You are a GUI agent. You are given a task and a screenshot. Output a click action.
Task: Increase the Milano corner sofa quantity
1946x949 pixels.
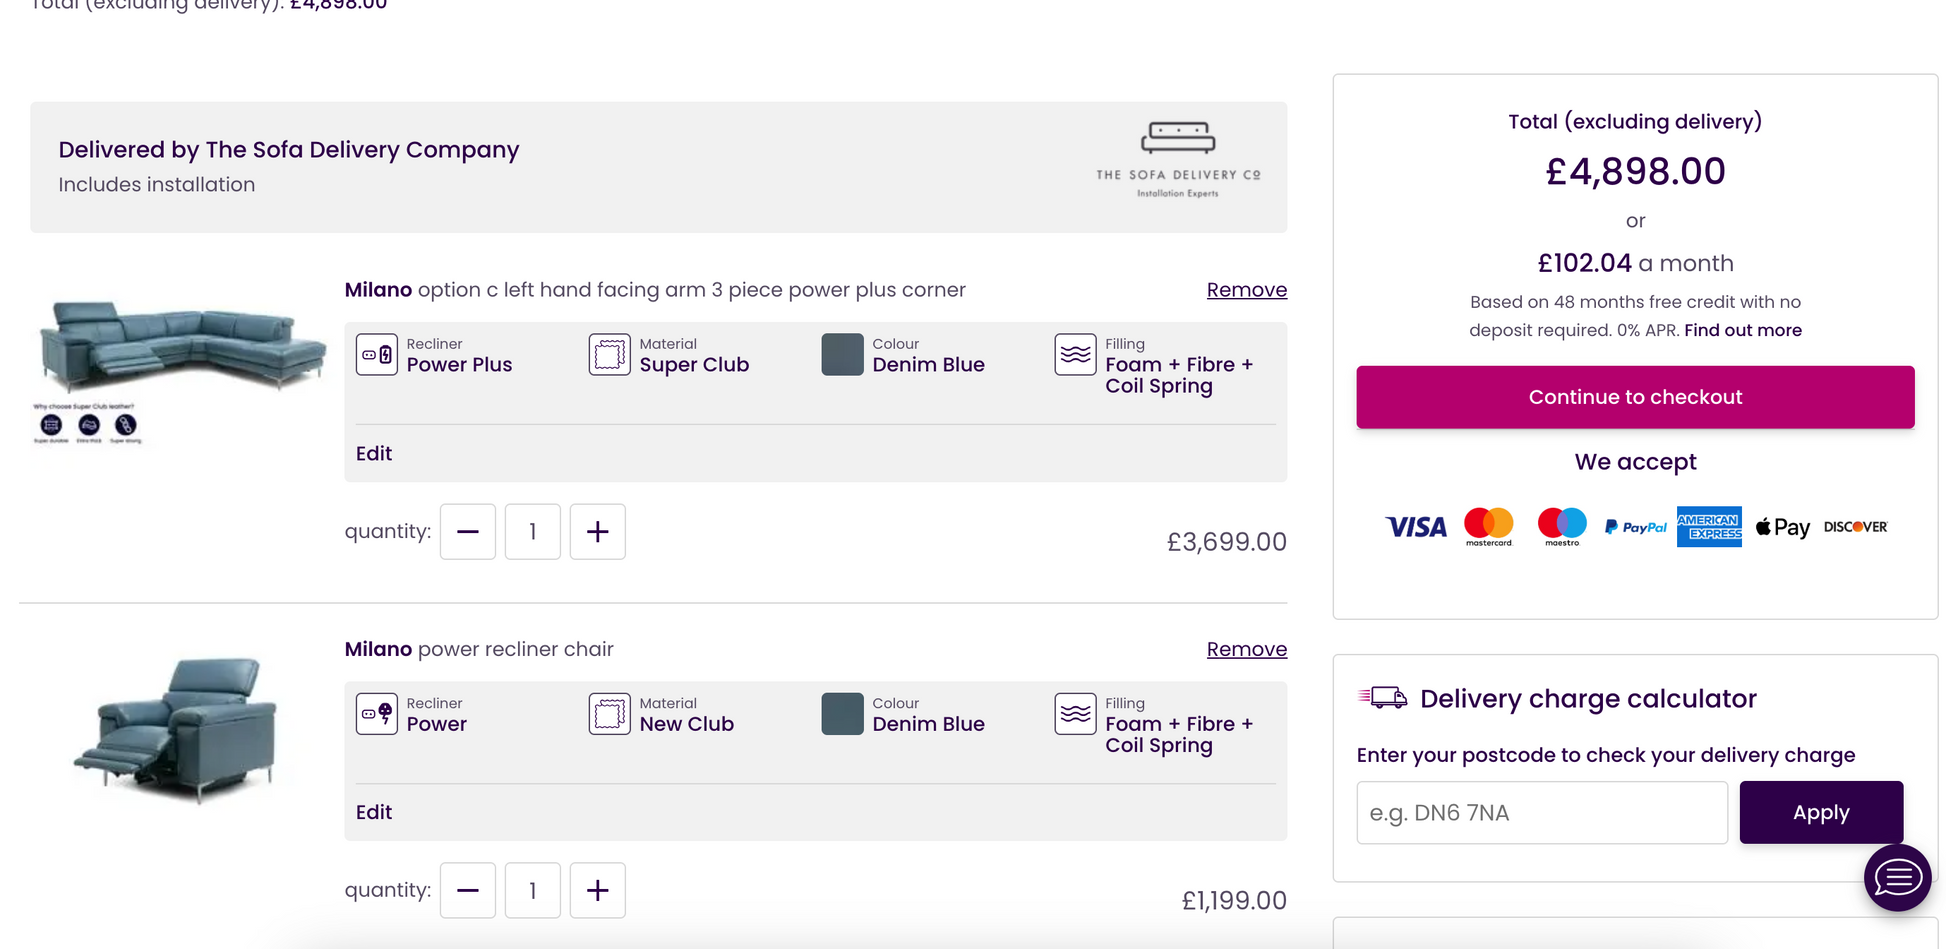[x=597, y=532]
